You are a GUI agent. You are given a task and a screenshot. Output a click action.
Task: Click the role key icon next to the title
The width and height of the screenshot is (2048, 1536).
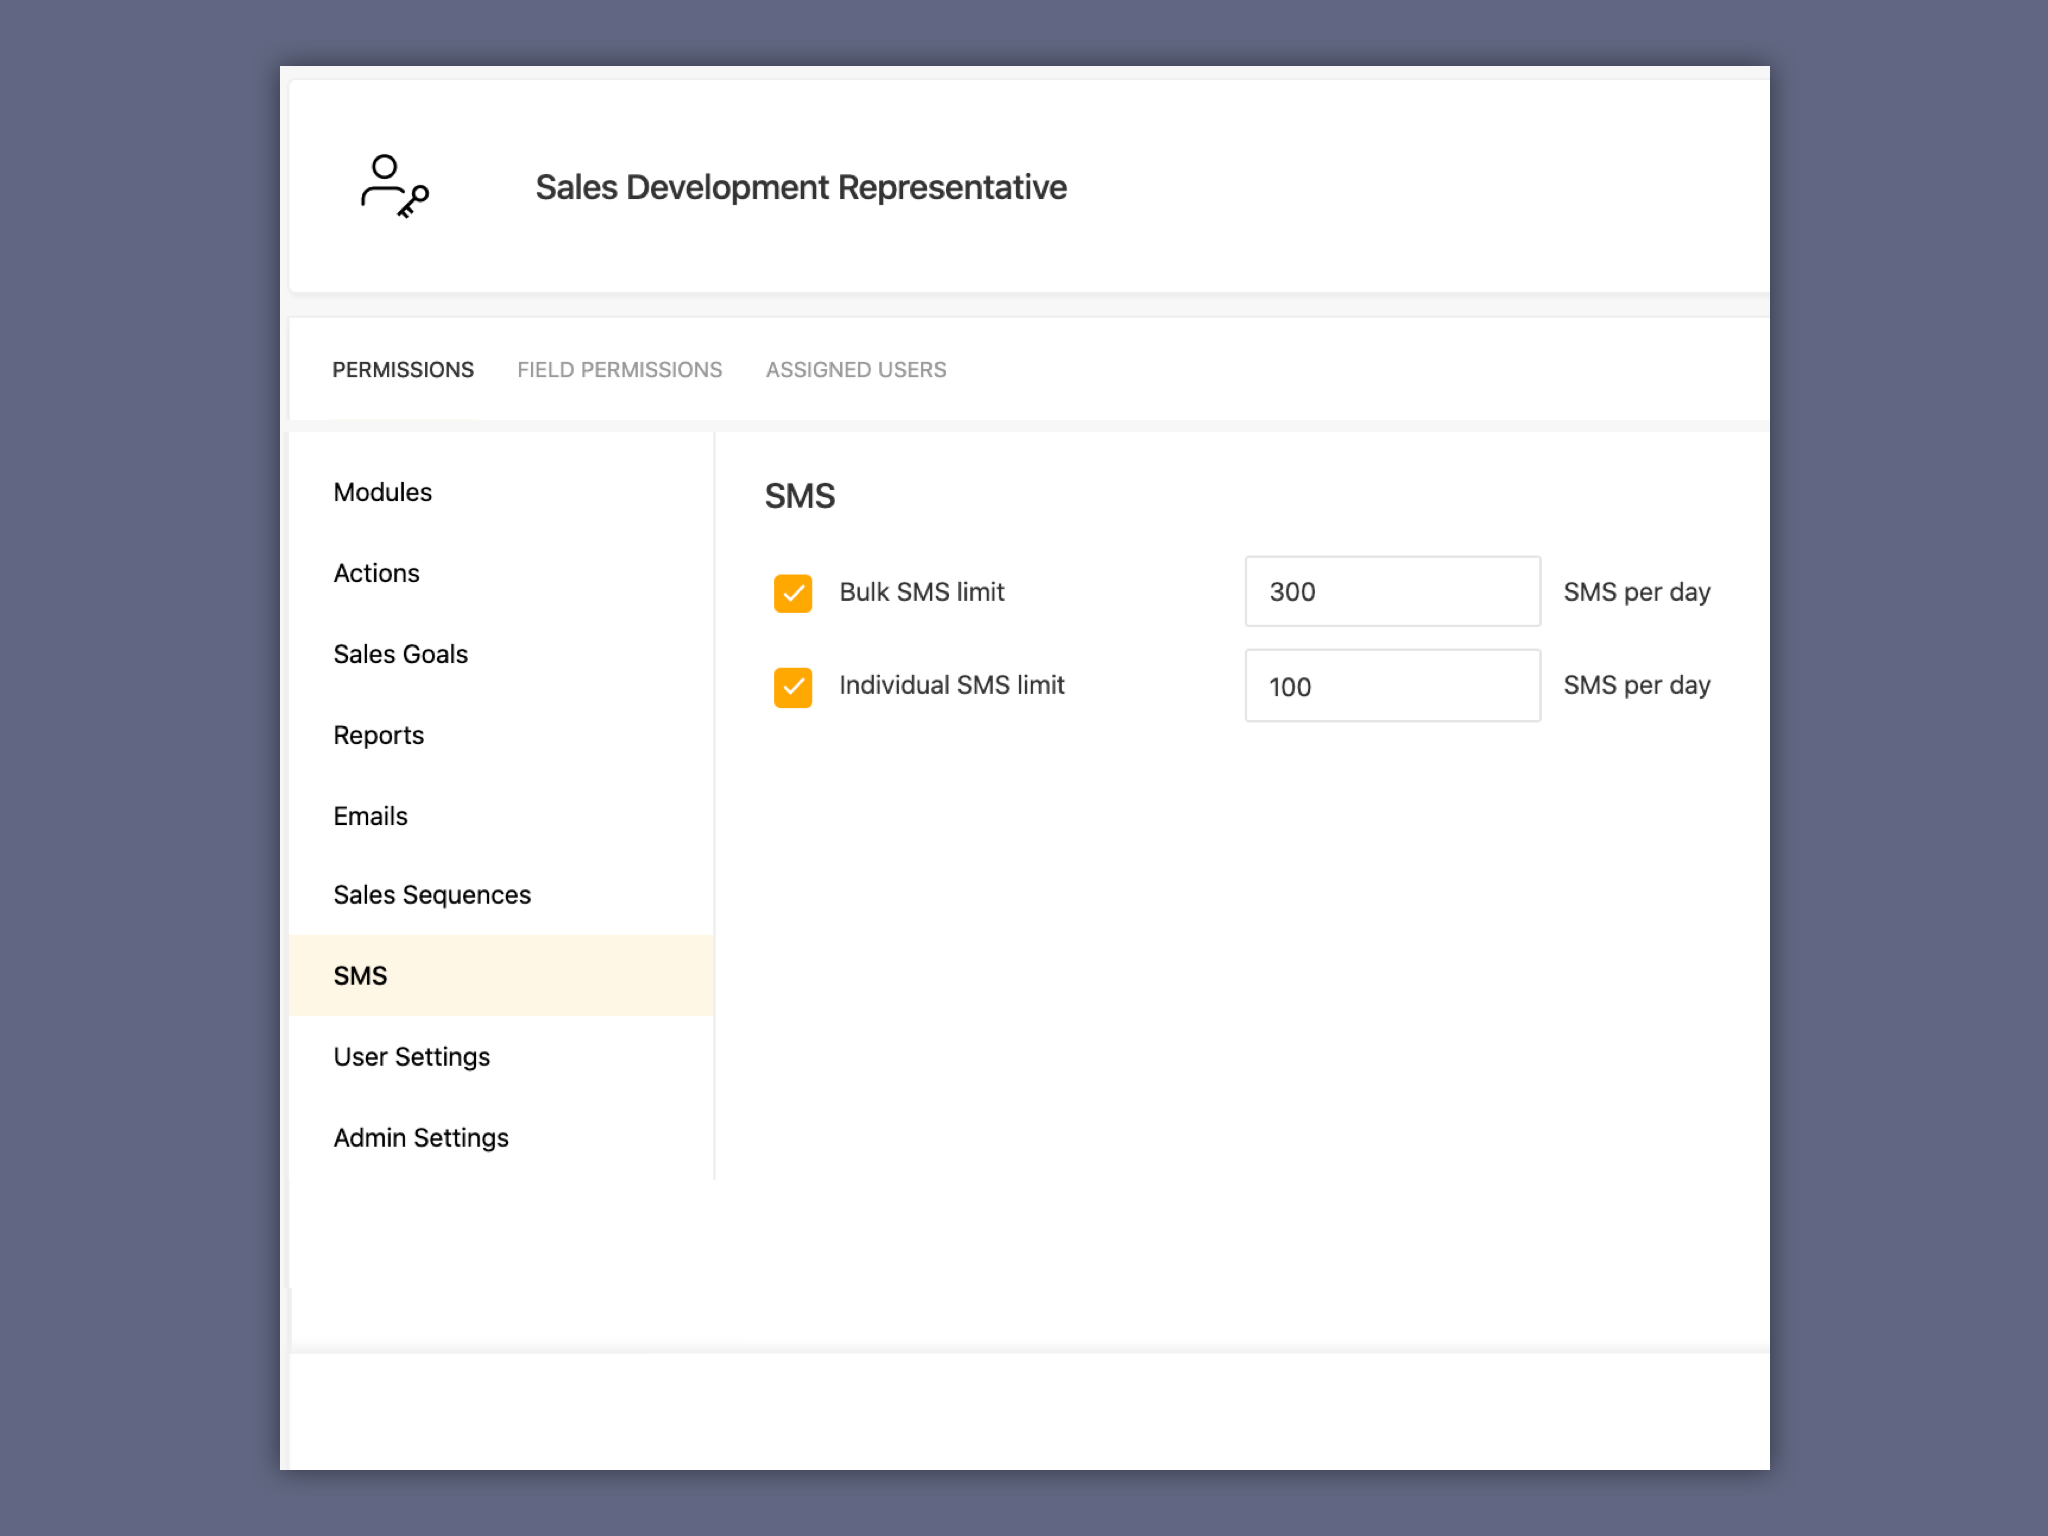click(x=392, y=188)
